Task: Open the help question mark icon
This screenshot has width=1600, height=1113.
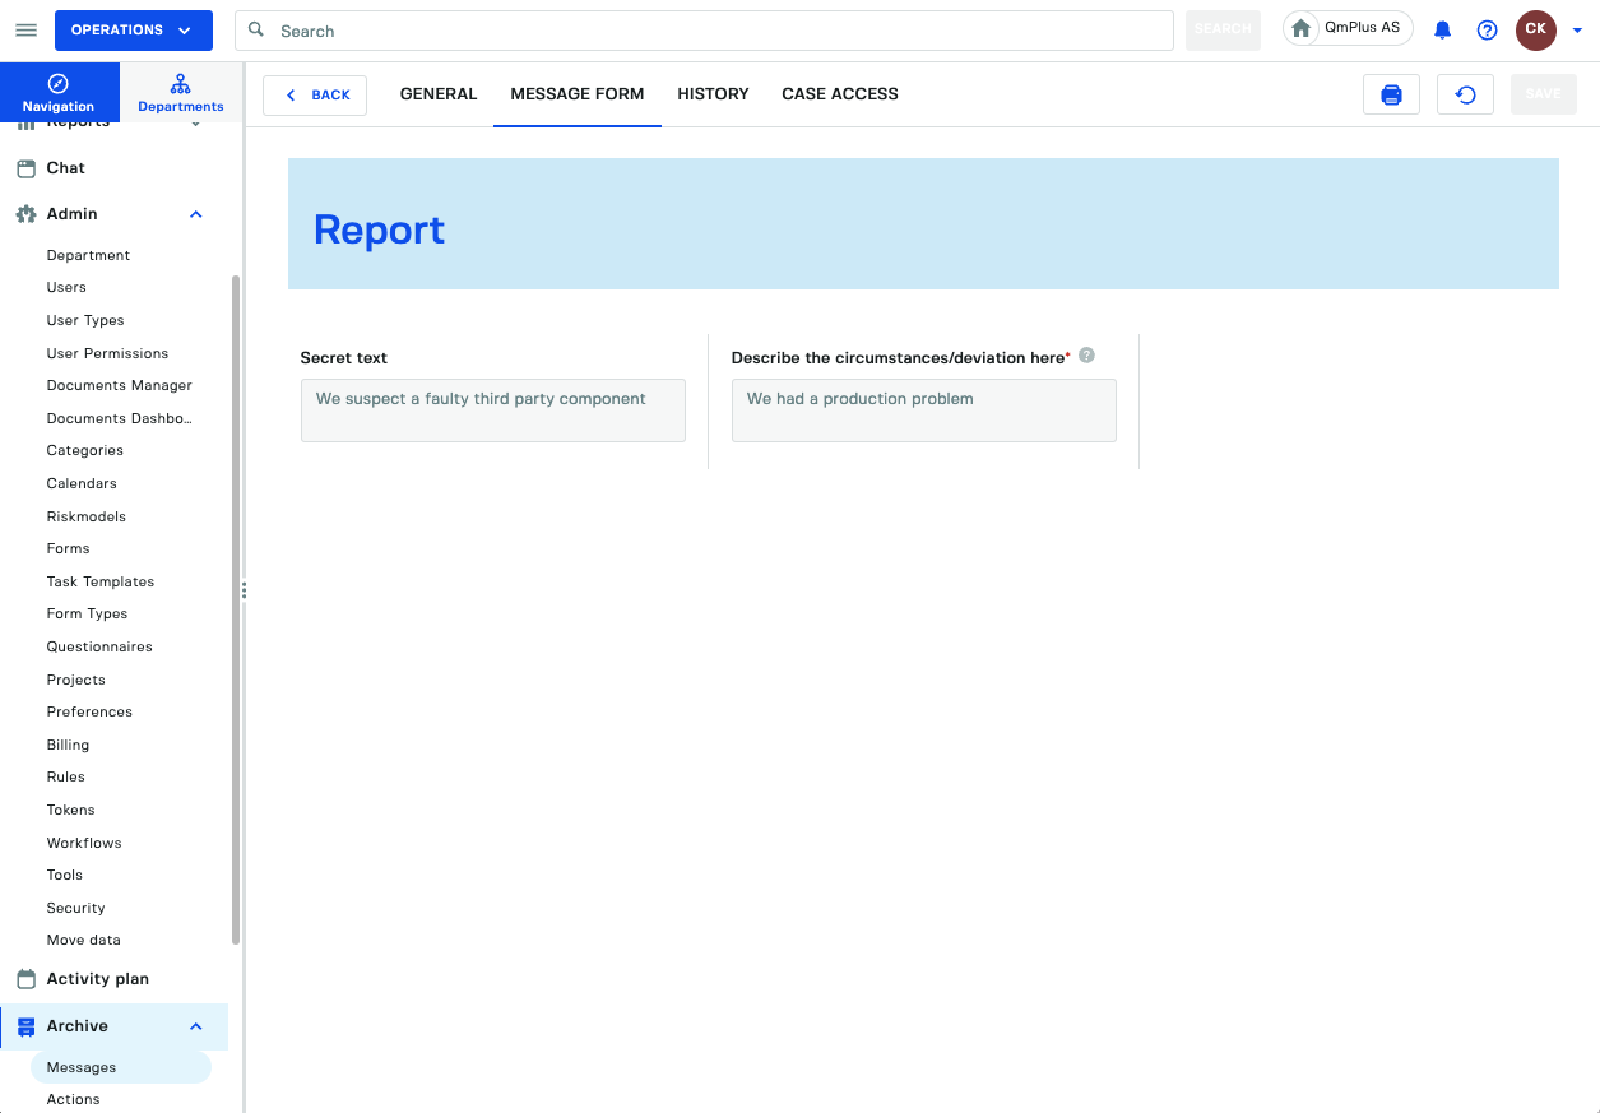Action: pos(1487,30)
